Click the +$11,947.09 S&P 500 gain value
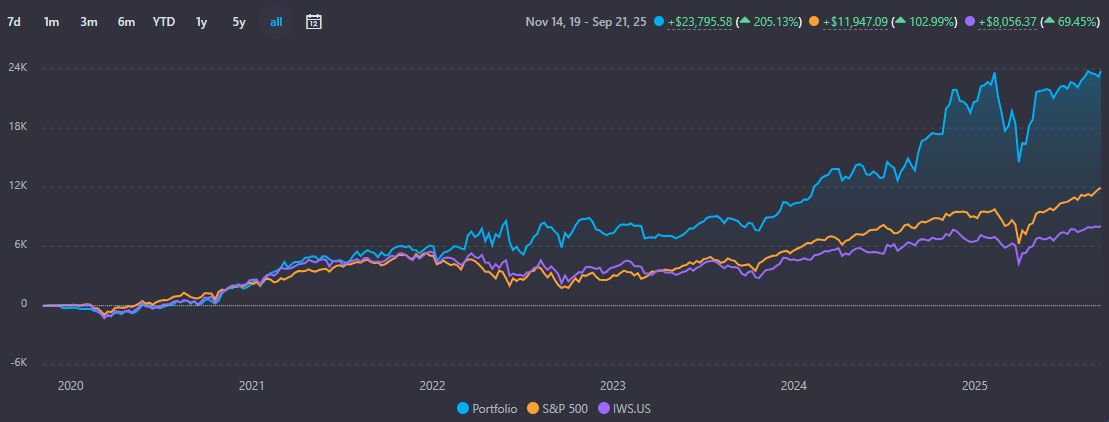1109x422 pixels. click(x=857, y=21)
